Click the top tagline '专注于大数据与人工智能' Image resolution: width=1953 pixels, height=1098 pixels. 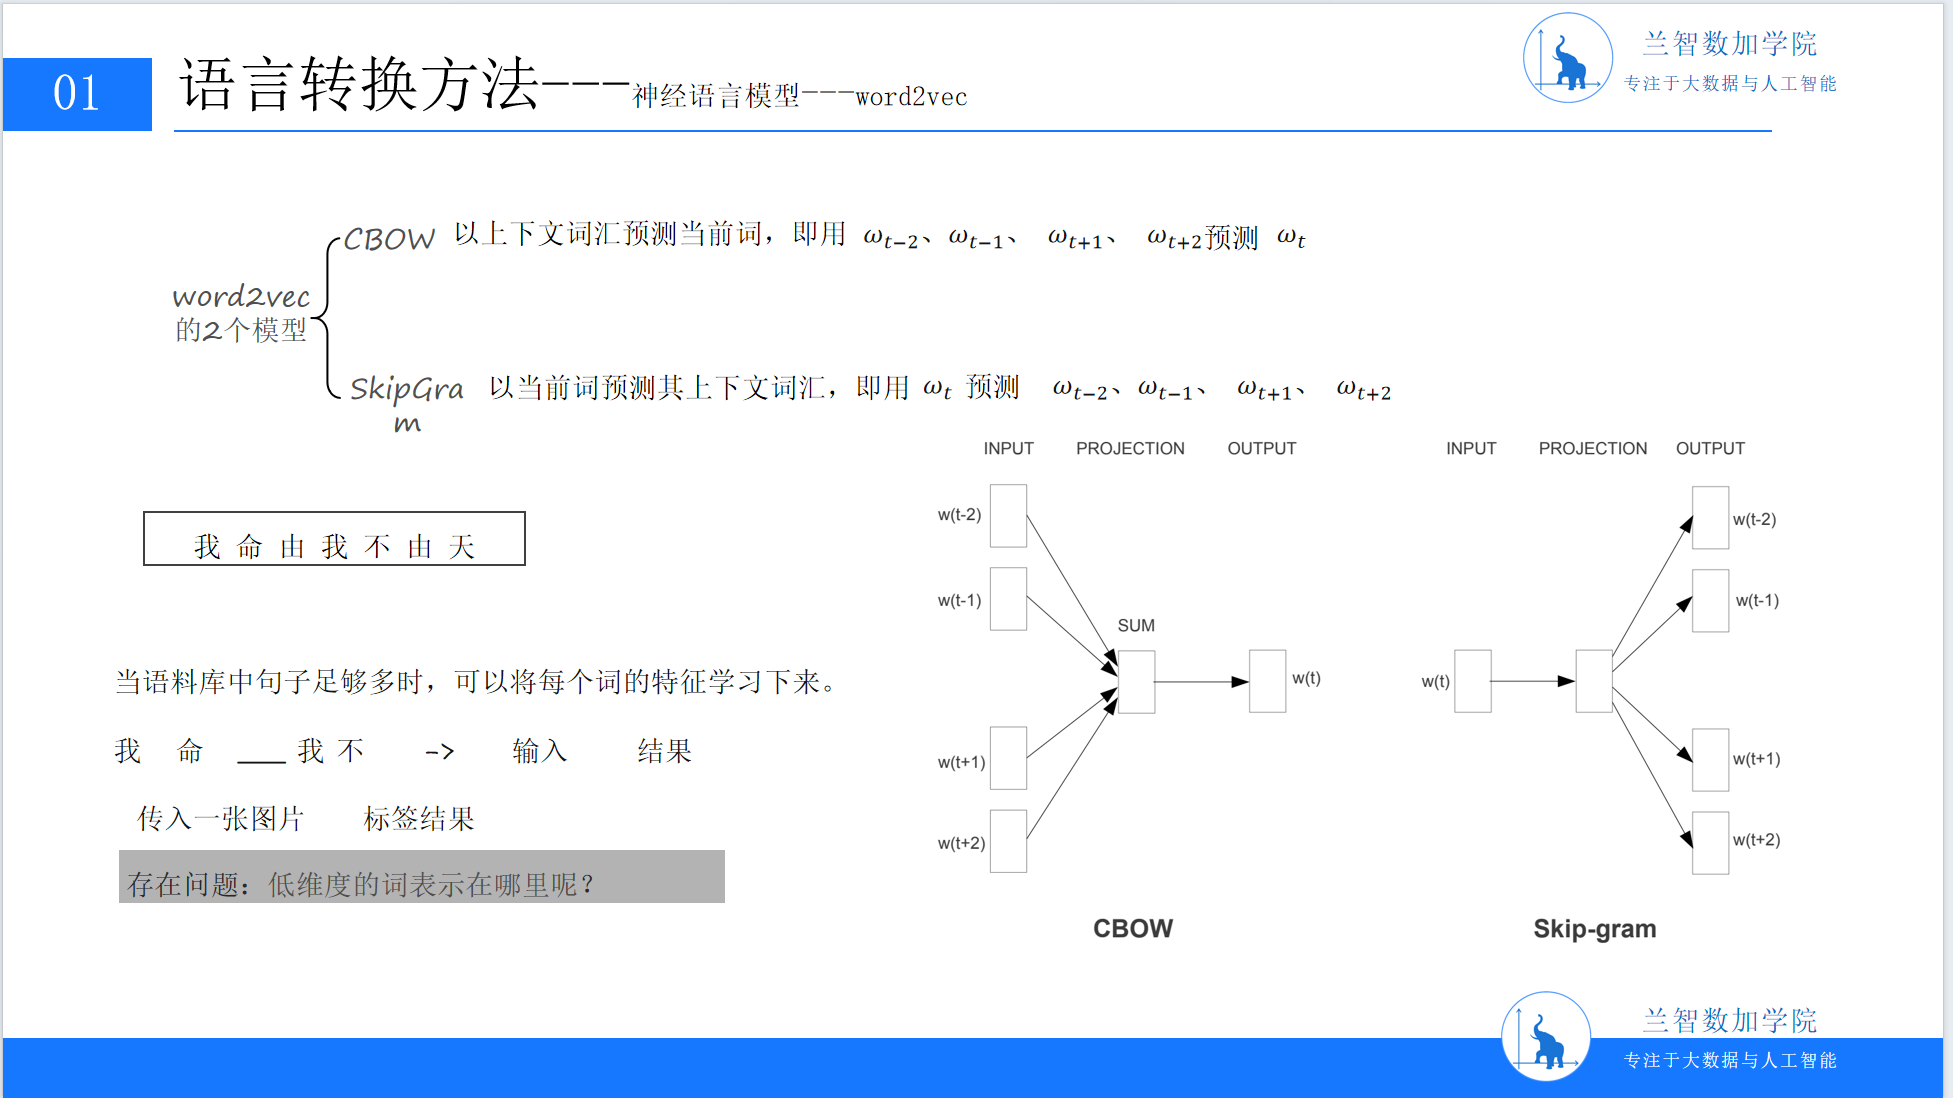coord(1730,84)
